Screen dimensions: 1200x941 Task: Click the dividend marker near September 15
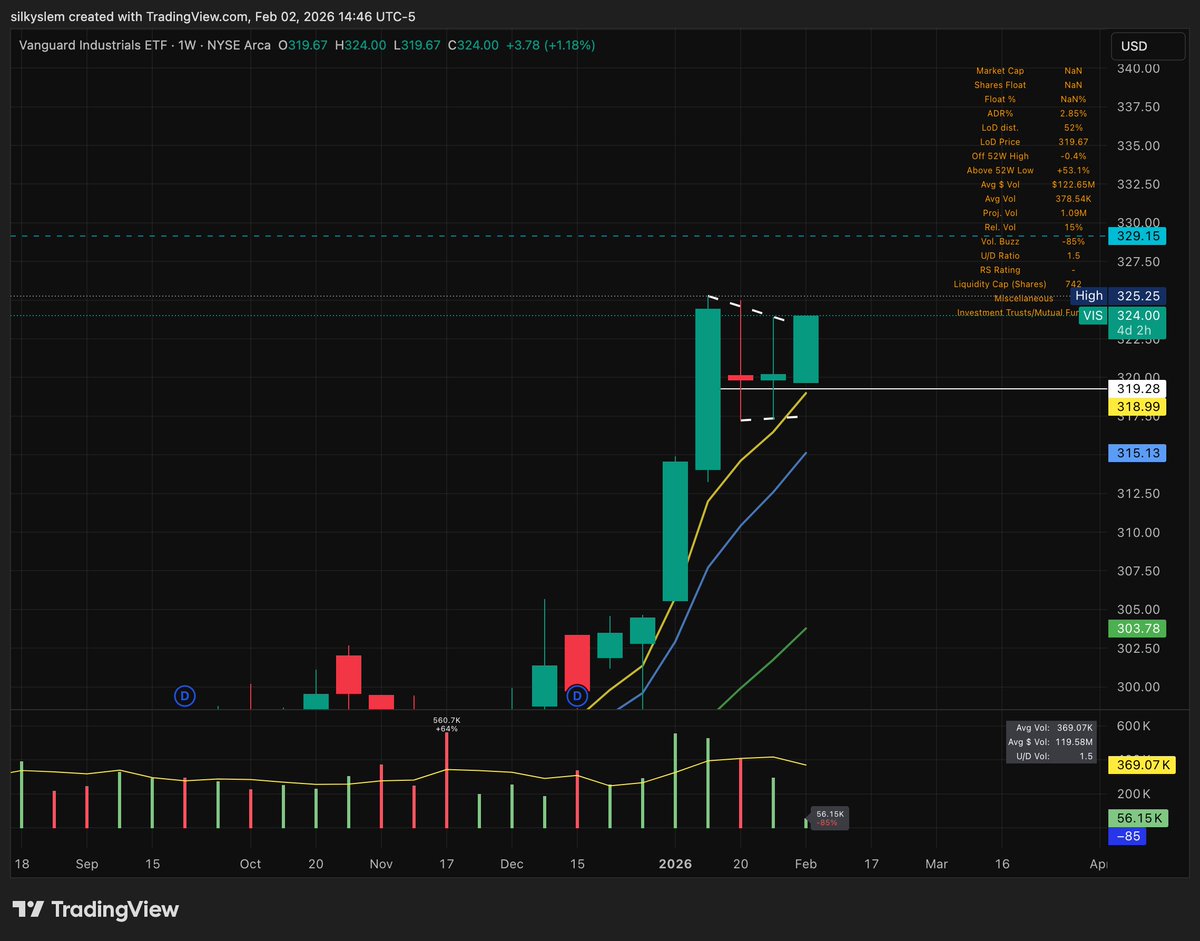[x=184, y=695]
